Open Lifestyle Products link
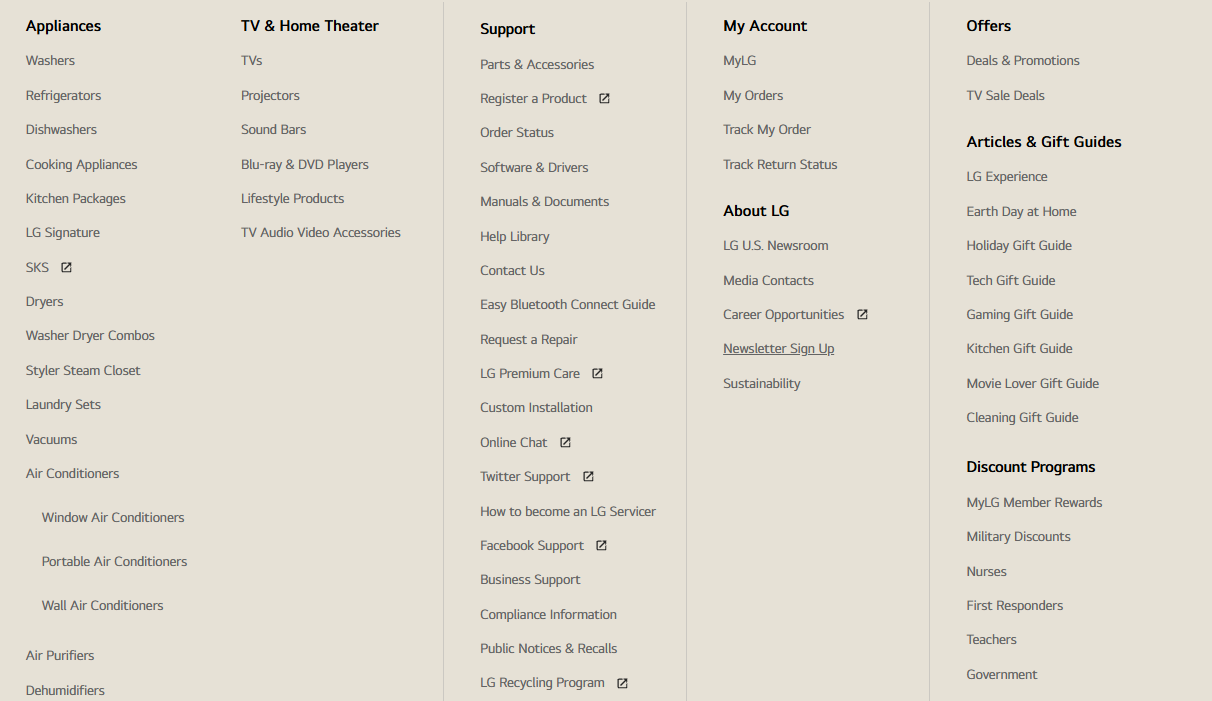 coord(292,199)
